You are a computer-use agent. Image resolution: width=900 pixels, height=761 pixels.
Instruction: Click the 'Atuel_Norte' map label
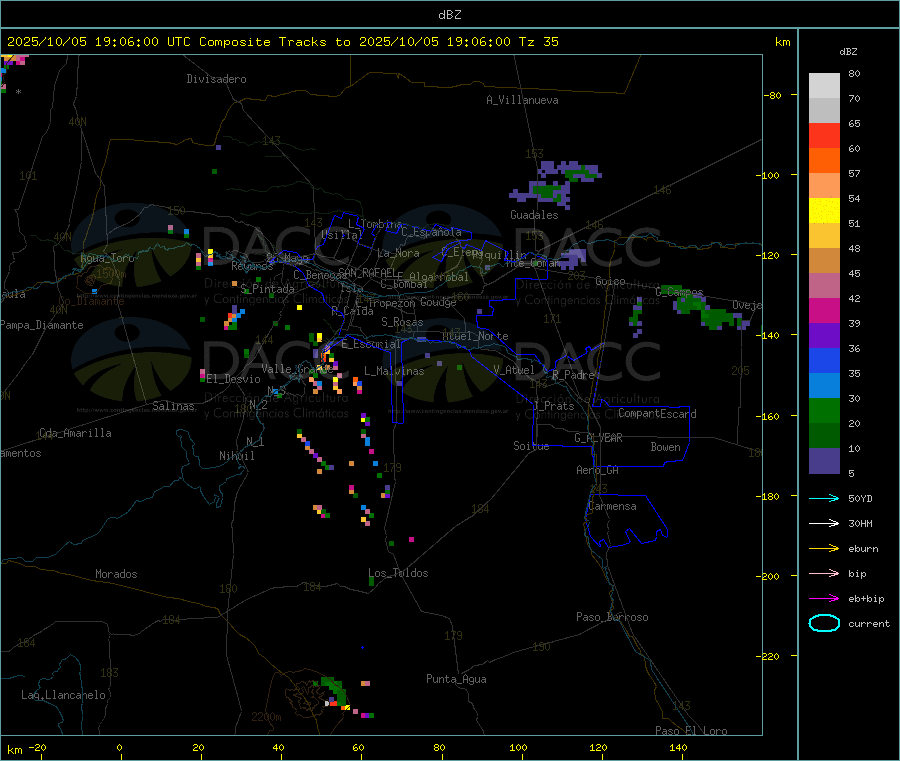pos(475,336)
